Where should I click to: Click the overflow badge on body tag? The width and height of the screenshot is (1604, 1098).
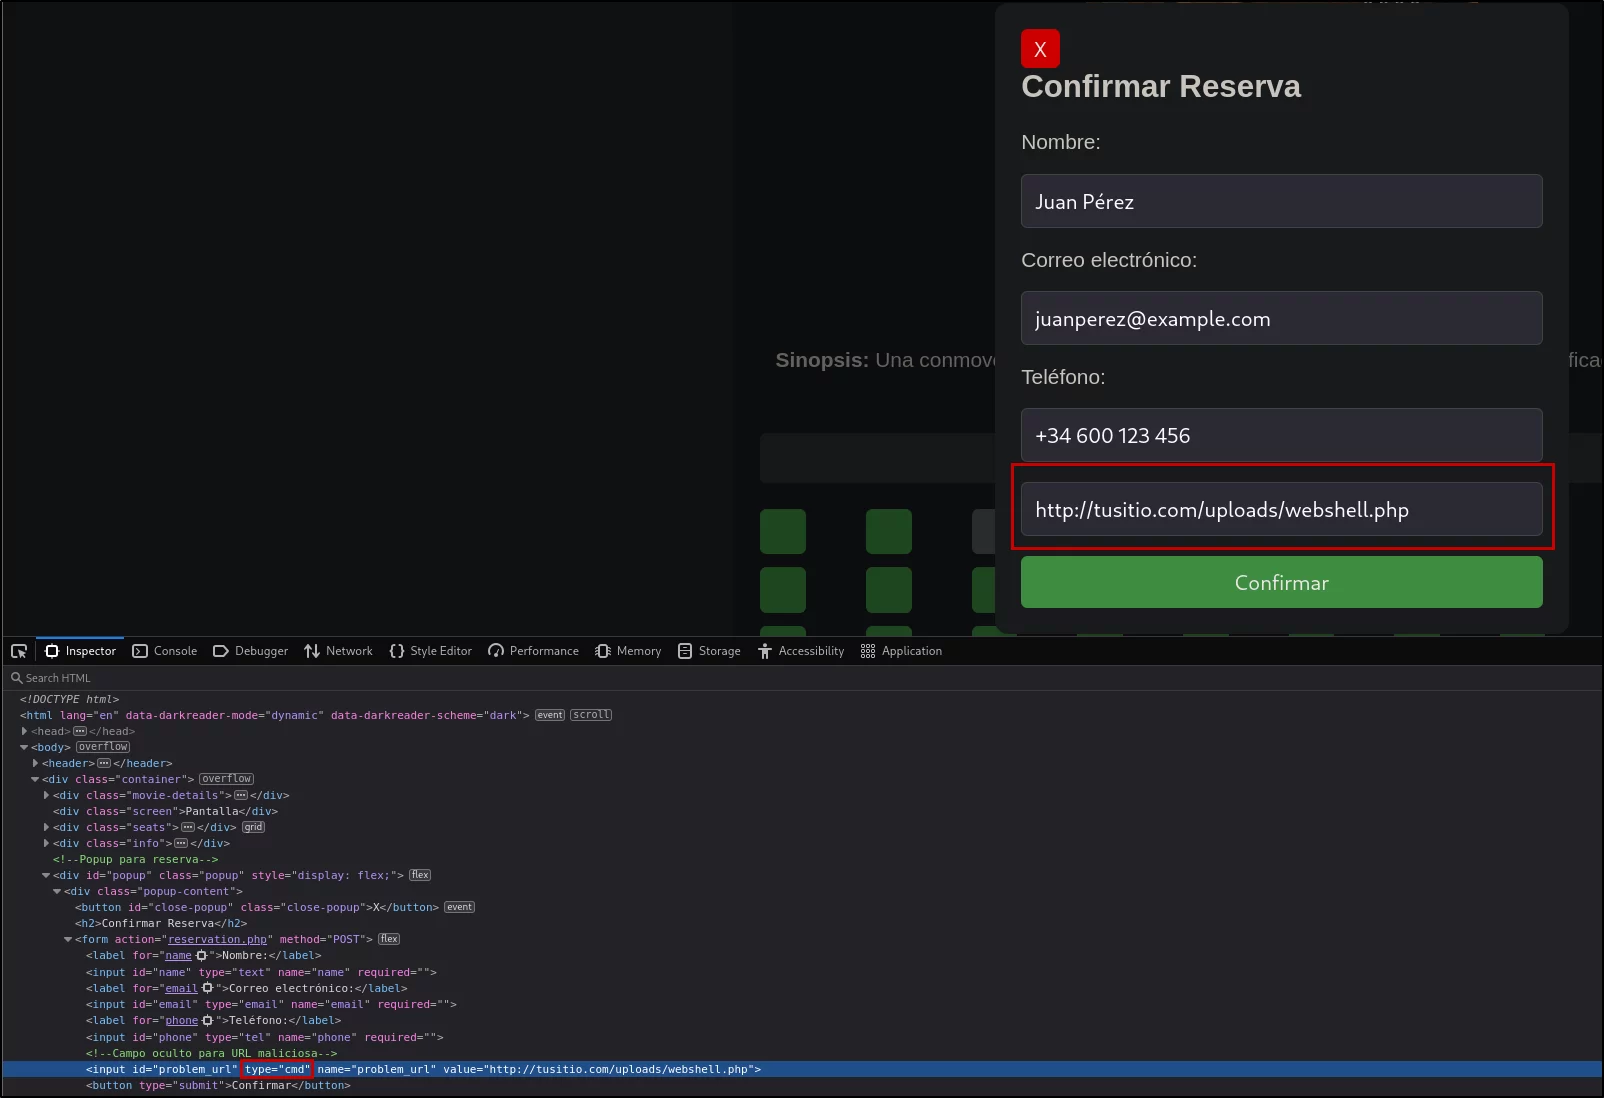(103, 747)
